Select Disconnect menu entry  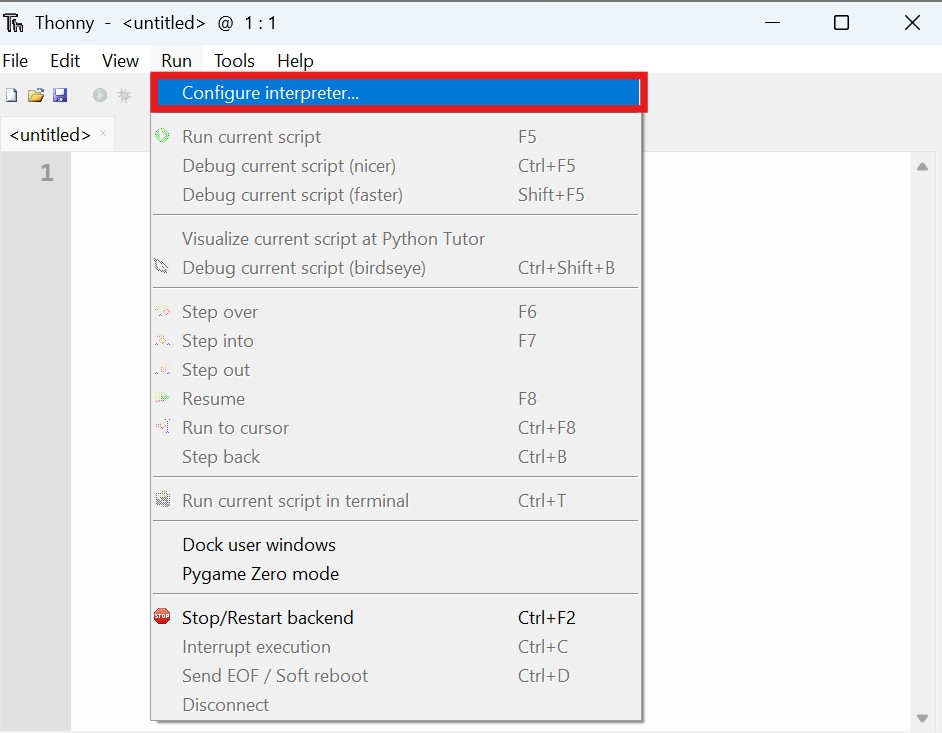397,705
